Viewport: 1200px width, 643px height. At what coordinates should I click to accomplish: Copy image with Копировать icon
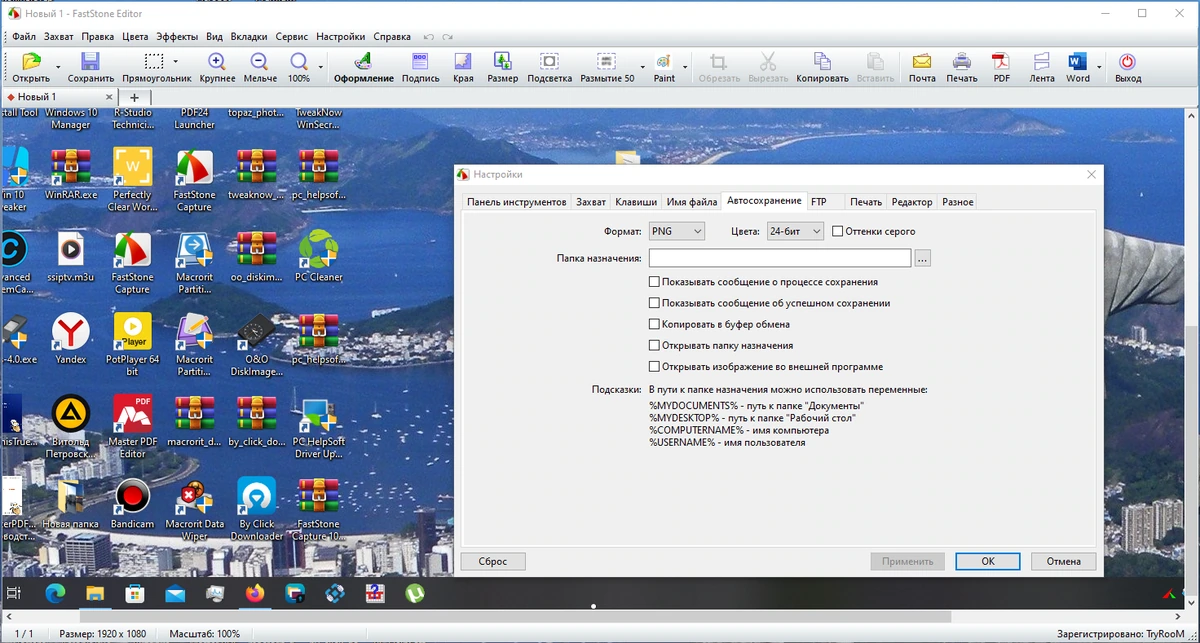point(824,67)
